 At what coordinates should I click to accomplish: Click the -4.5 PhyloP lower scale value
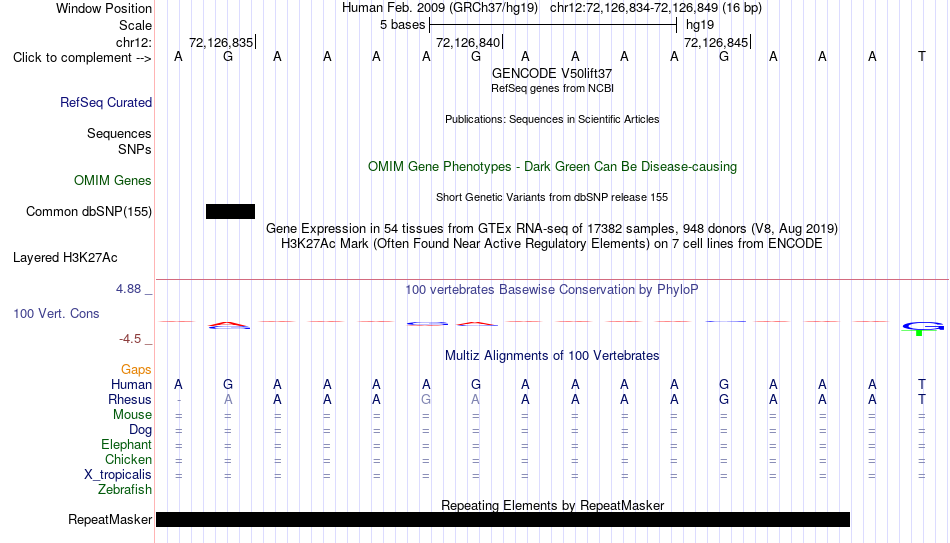130,339
